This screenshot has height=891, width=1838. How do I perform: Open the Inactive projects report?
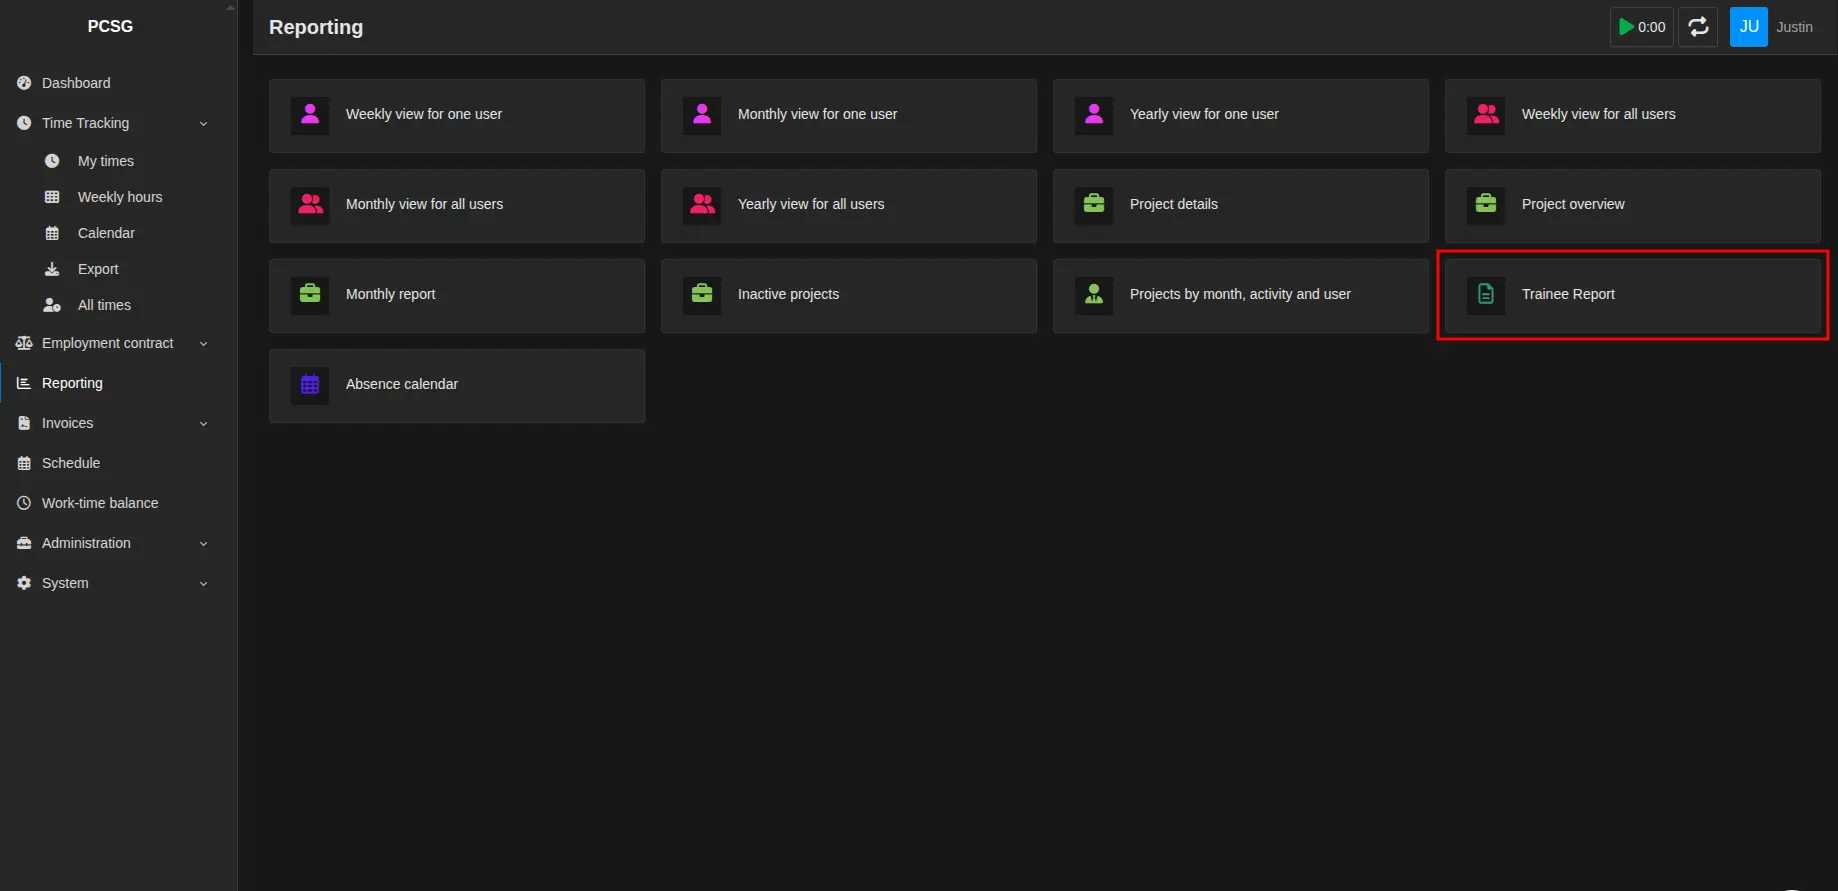pos(849,296)
